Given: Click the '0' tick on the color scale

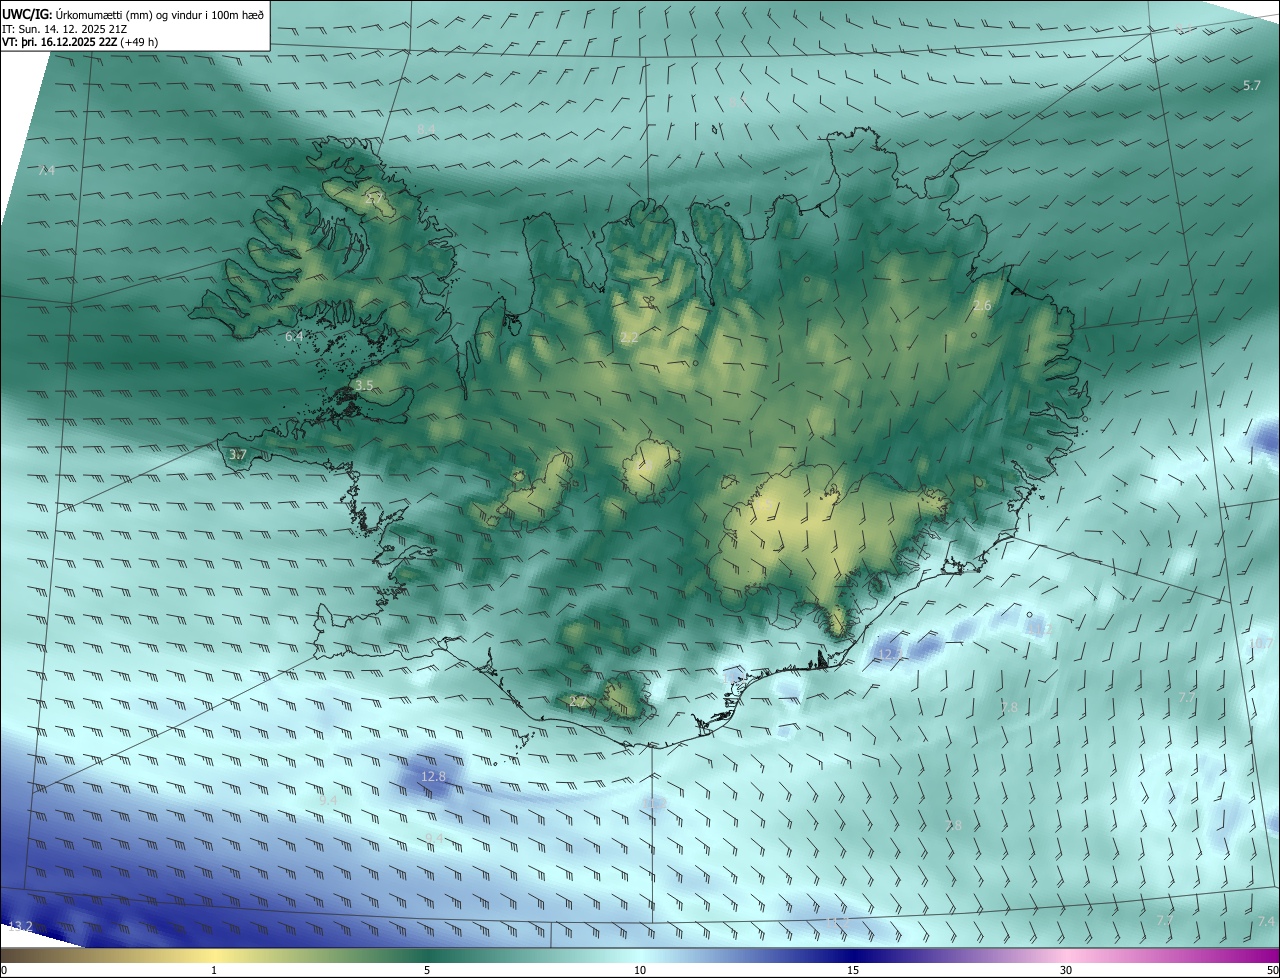Looking at the screenshot, I should 4,970.
